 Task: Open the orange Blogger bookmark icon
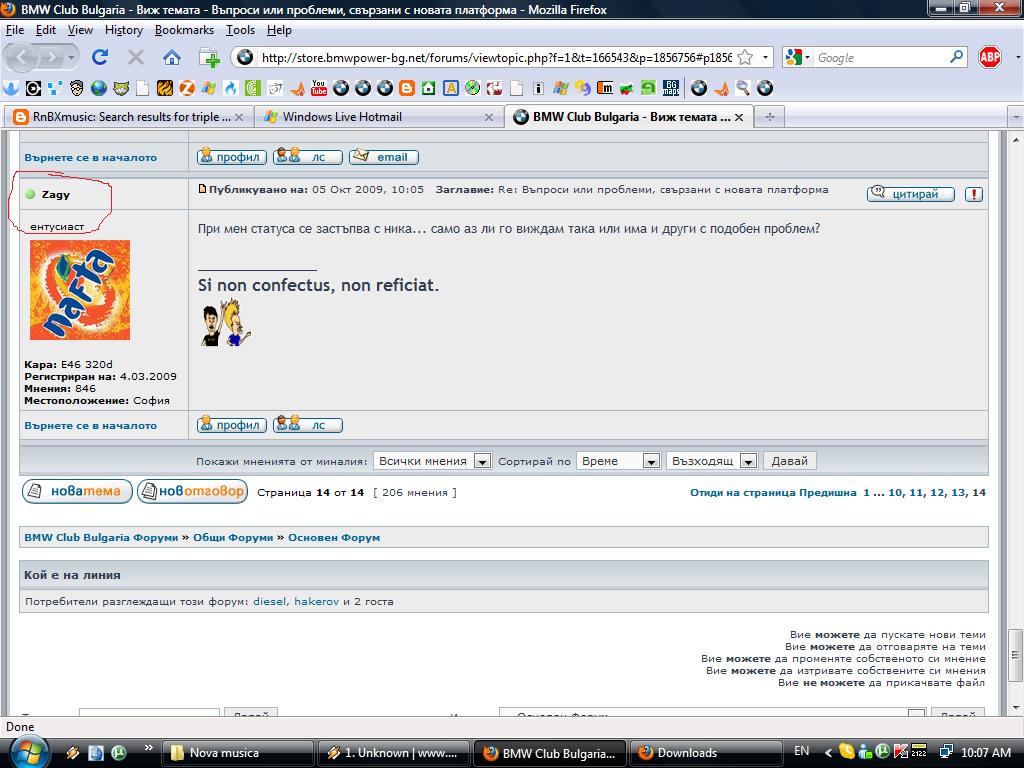click(406, 88)
